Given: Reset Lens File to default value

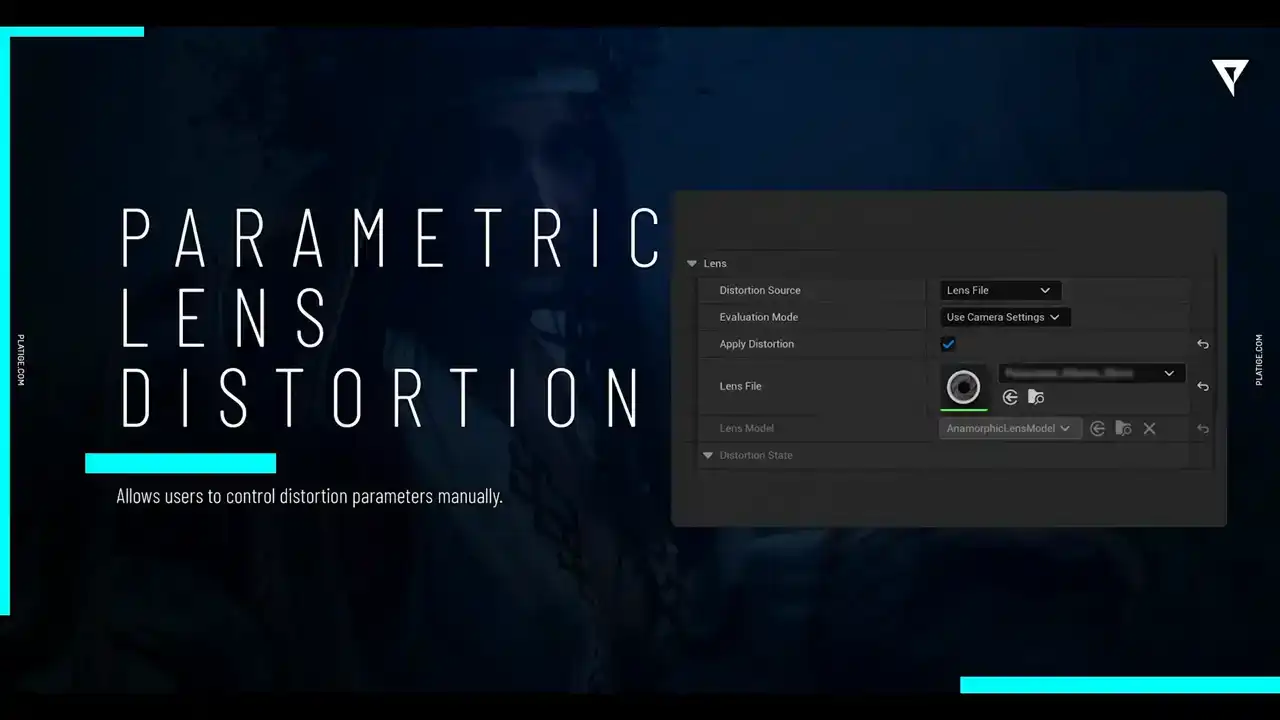Looking at the screenshot, I should (x=1203, y=386).
